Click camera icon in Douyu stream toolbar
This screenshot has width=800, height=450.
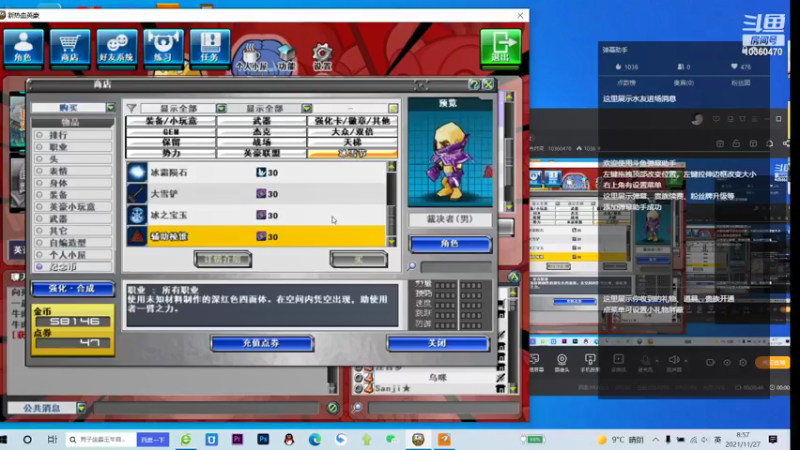point(562,362)
